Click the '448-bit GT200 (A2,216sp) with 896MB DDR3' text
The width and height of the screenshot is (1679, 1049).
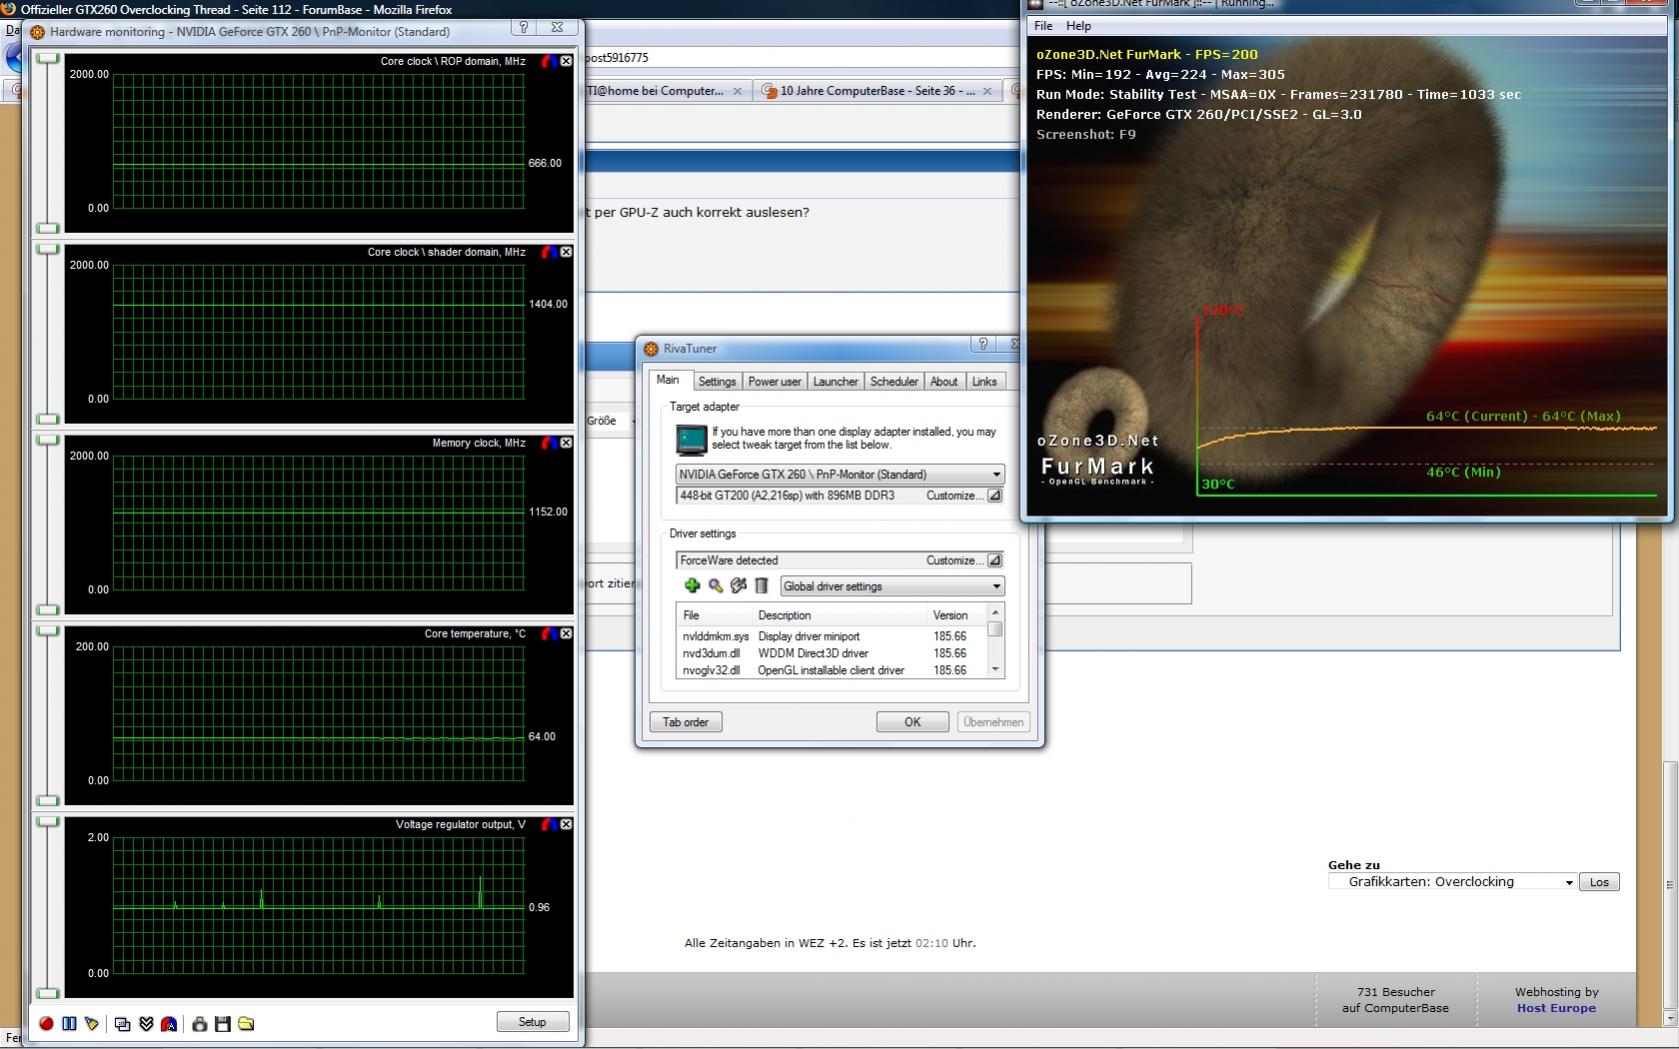(x=787, y=496)
